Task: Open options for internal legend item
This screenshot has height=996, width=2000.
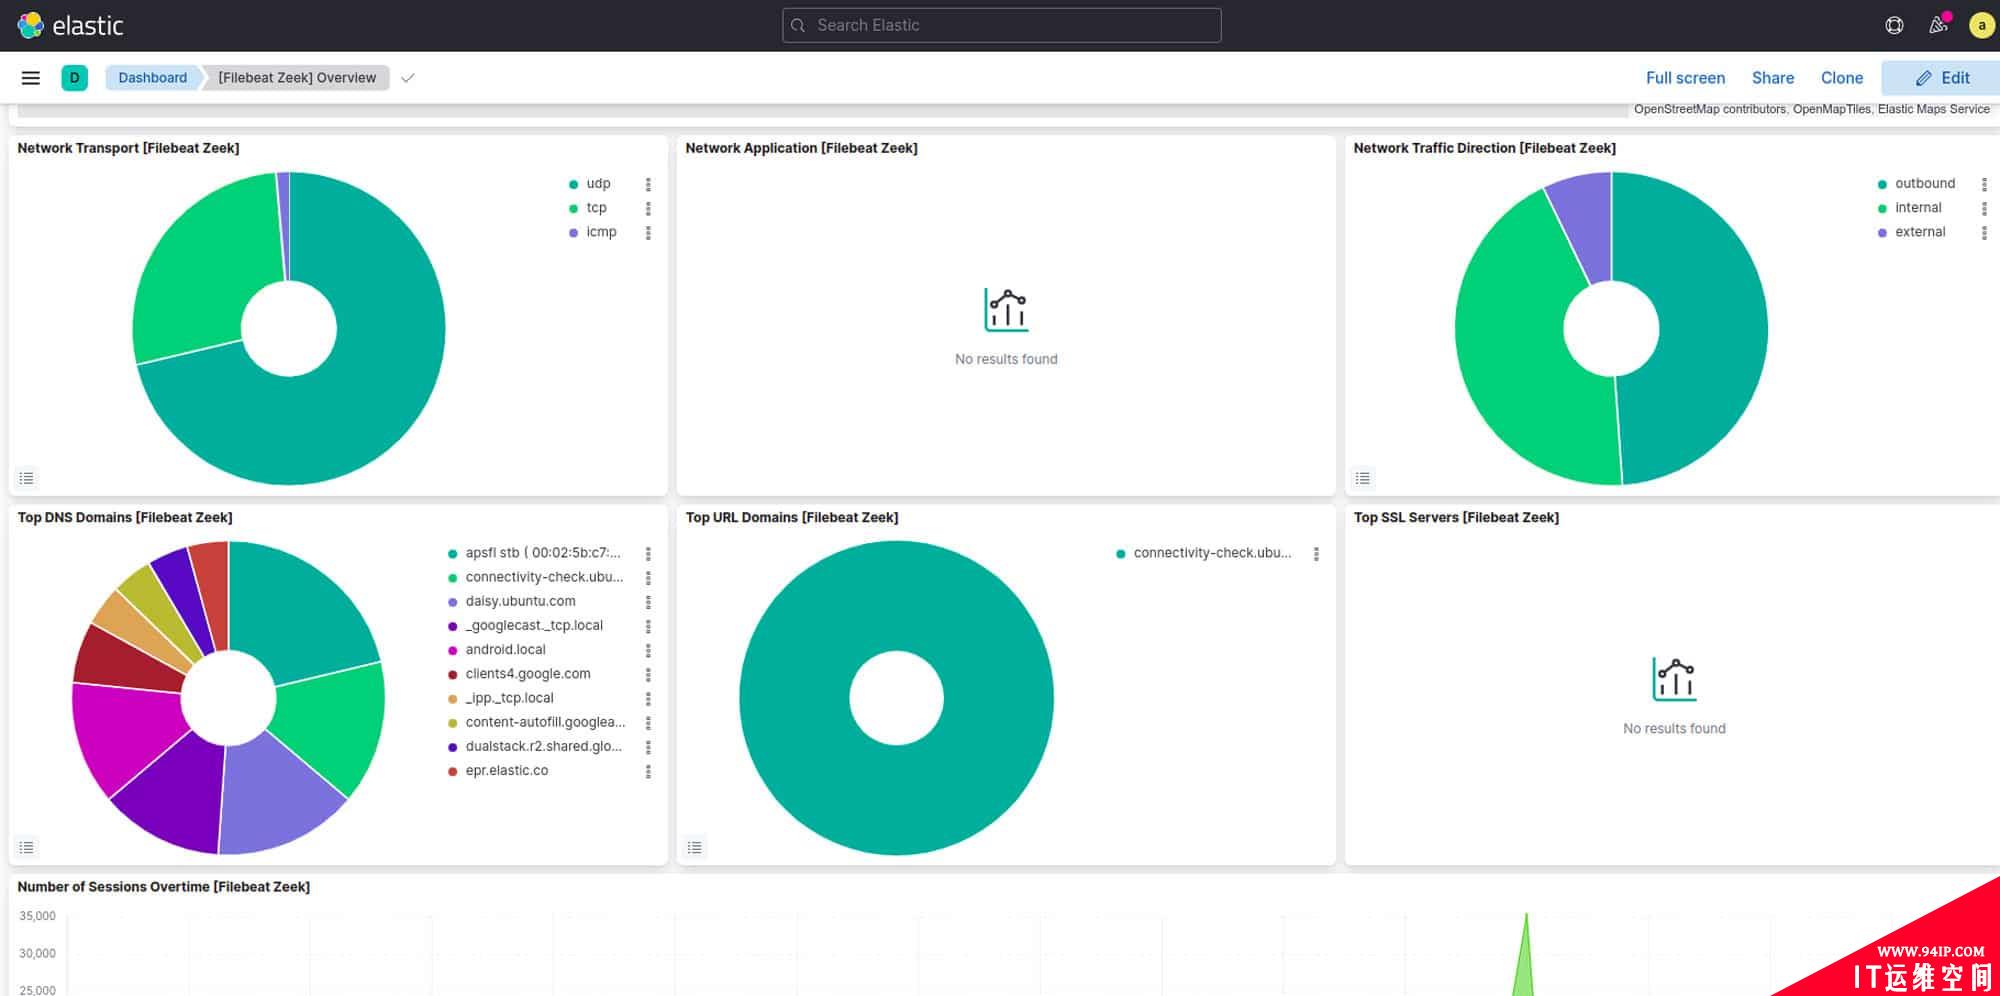Action: click(1984, 208)
